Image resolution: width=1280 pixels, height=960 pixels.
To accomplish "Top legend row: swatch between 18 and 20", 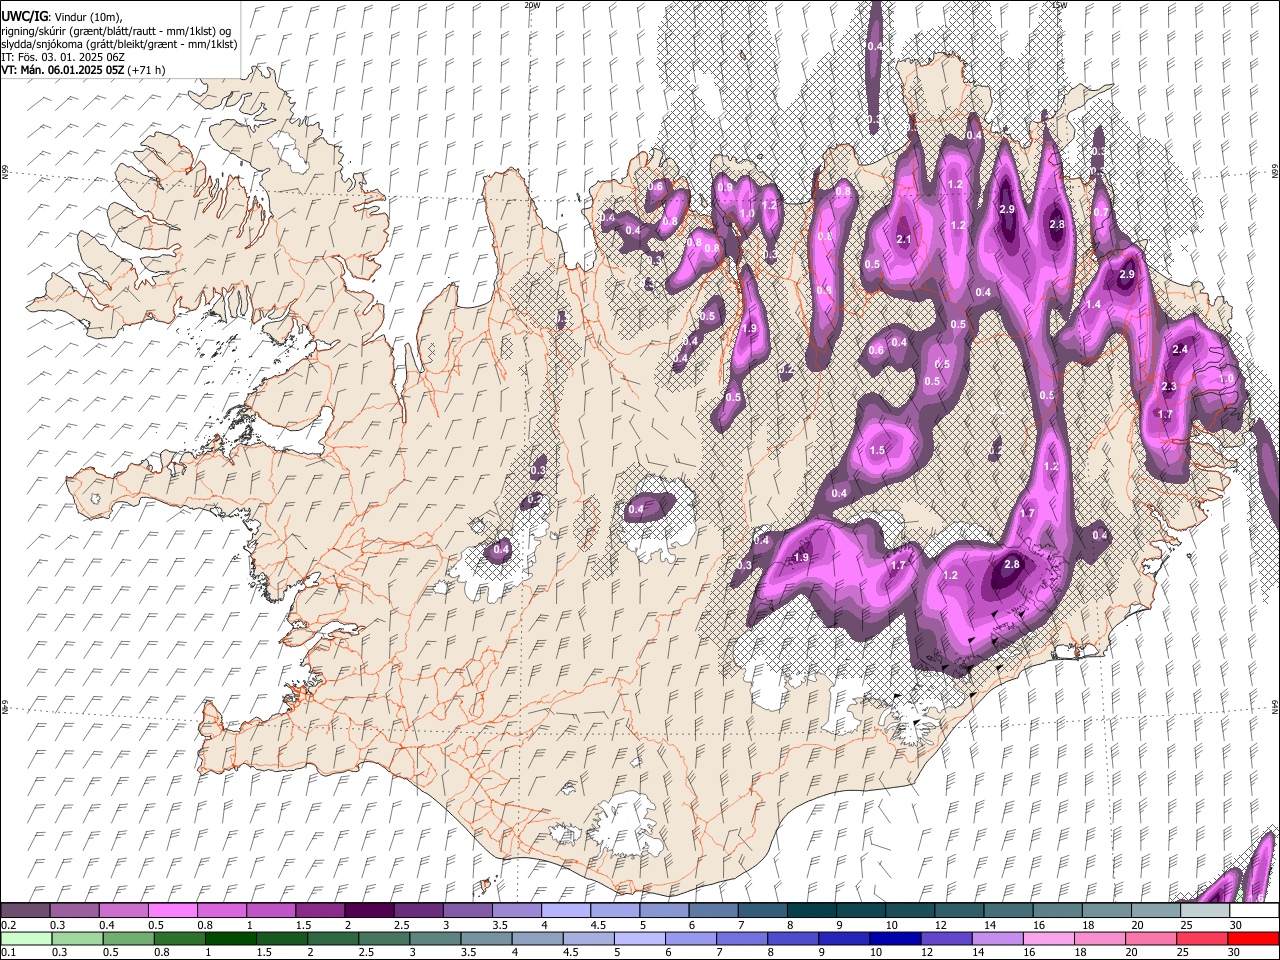I will coord(1105,911).
